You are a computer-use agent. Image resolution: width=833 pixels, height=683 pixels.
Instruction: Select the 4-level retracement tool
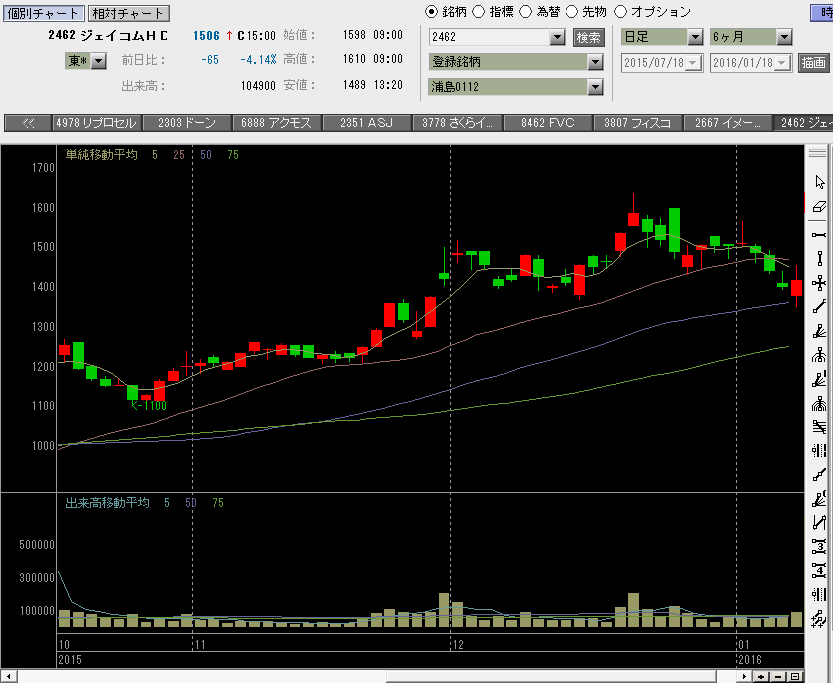[819, 570]
